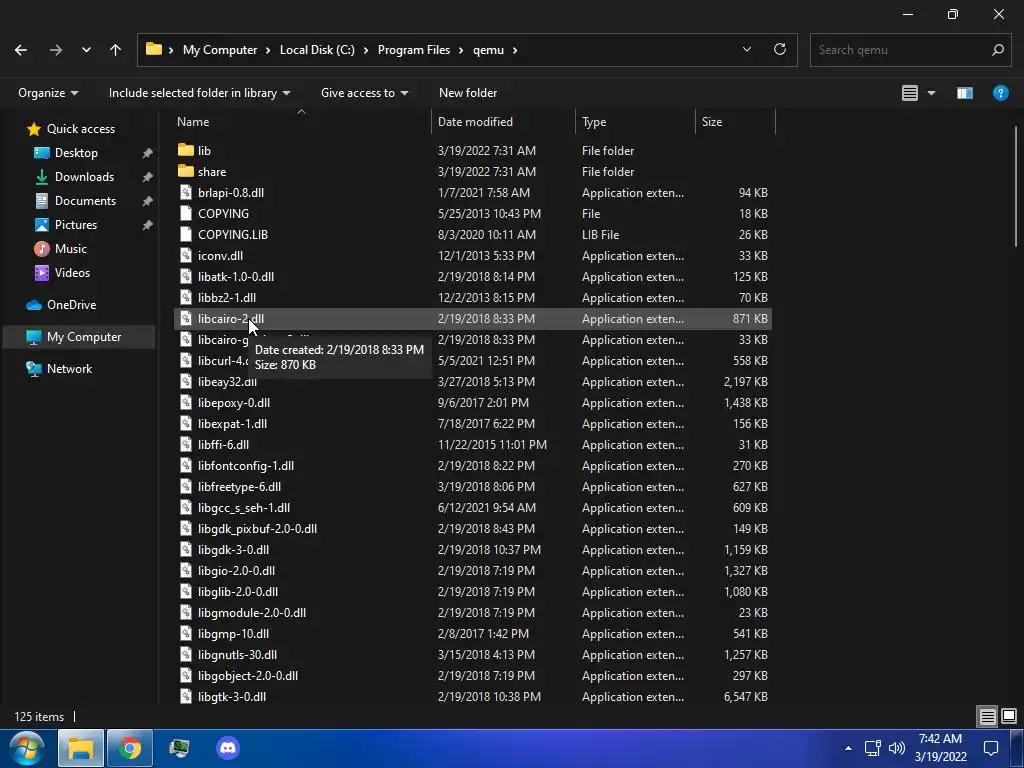Change the view layout icon
This screenshot has width=1024, height=768.
pos(910,93)
